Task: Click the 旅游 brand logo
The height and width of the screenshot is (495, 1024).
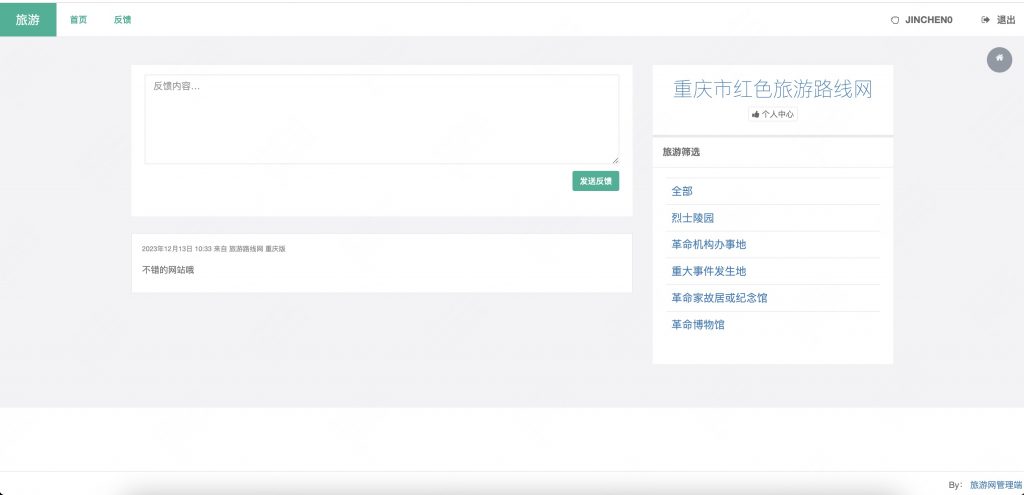Action: coord(28,19)
